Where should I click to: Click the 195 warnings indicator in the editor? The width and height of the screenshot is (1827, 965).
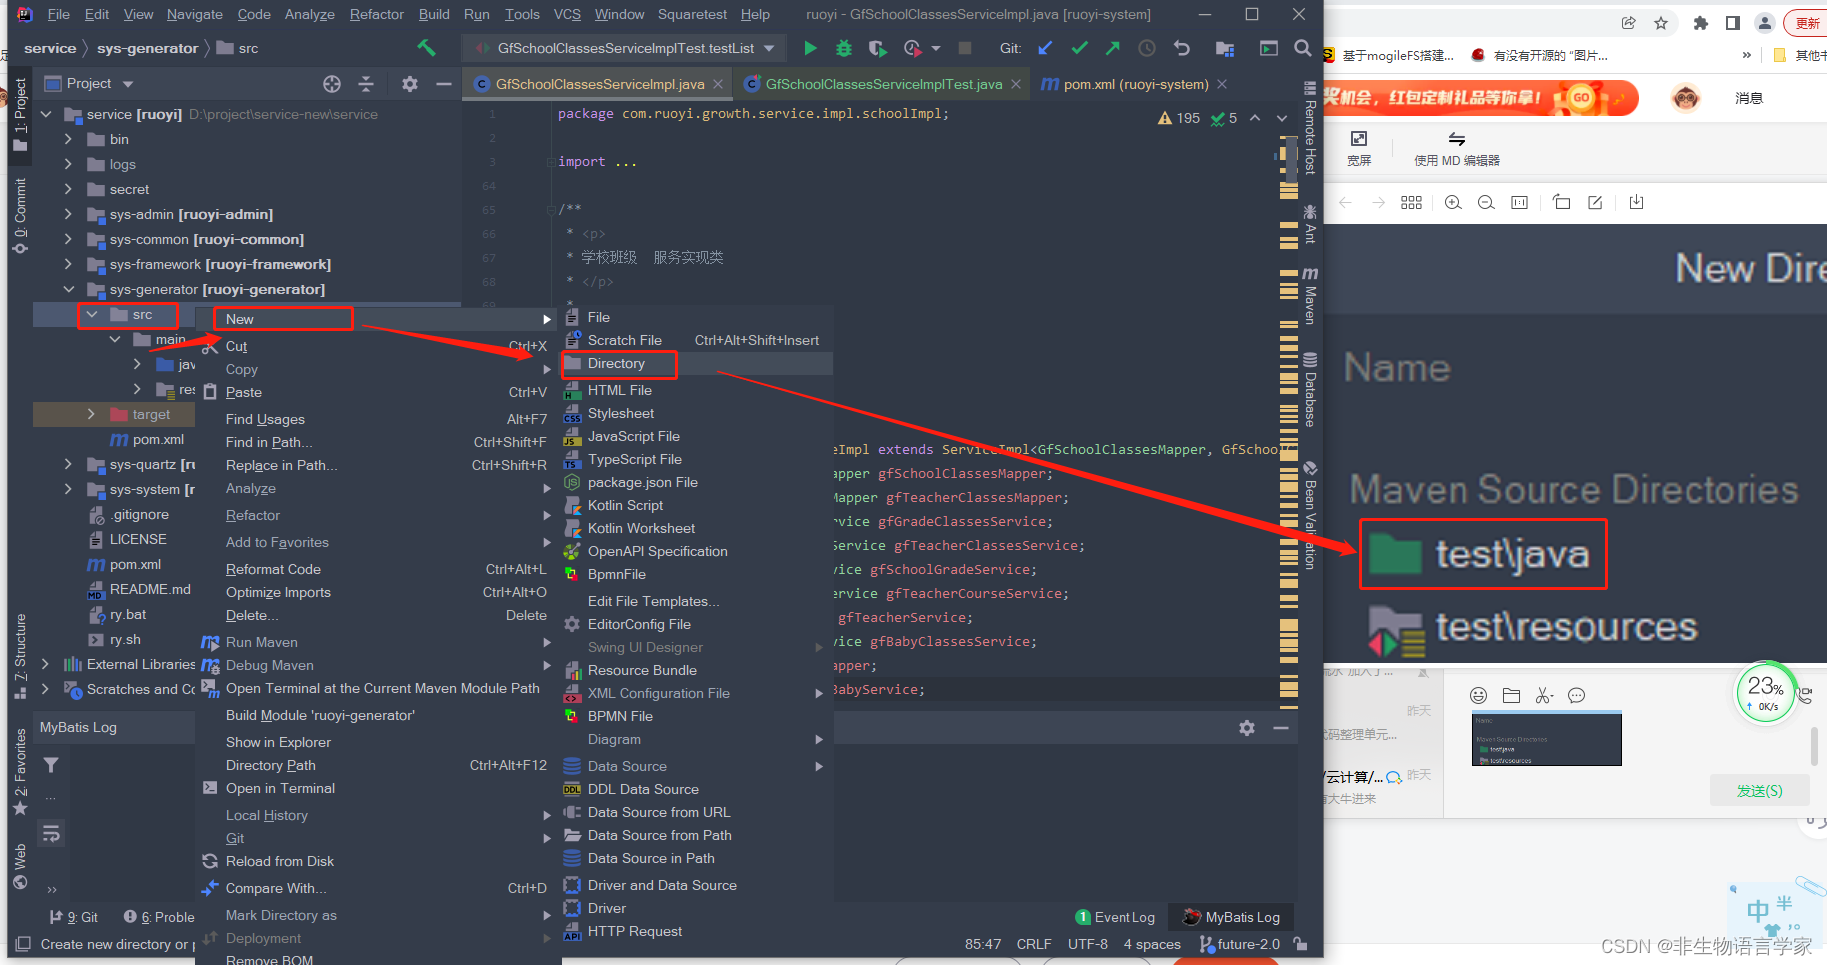click(1179, 118)
